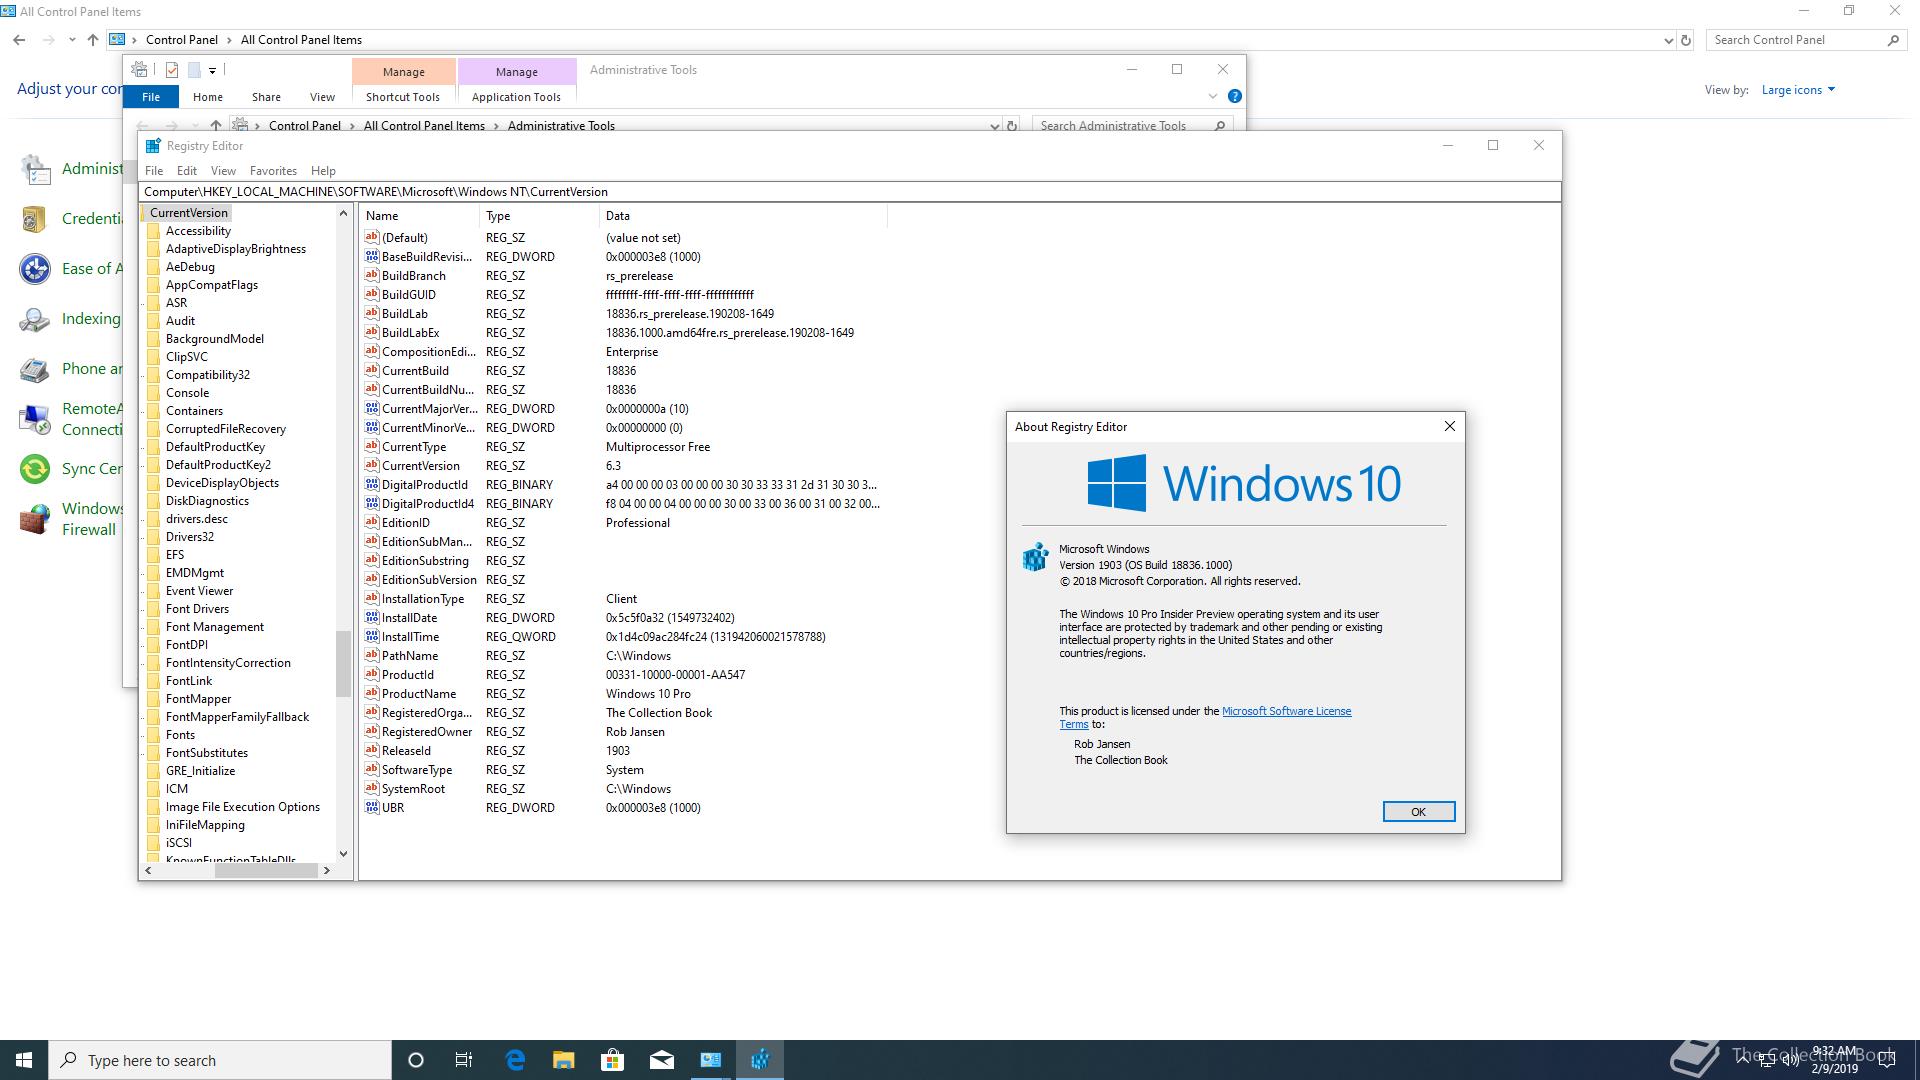Open the Registry Editor Edit menu
1920x1080 pixels.
[187, 171]
